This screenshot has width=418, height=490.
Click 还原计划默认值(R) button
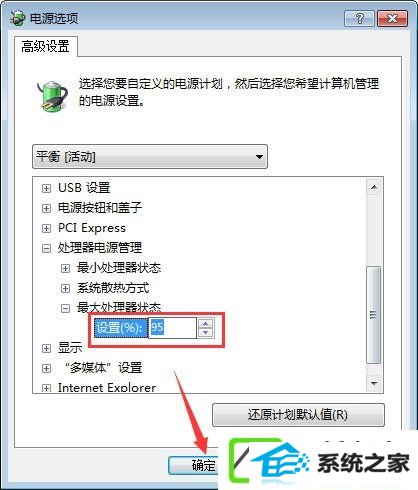tap(298, 415)
